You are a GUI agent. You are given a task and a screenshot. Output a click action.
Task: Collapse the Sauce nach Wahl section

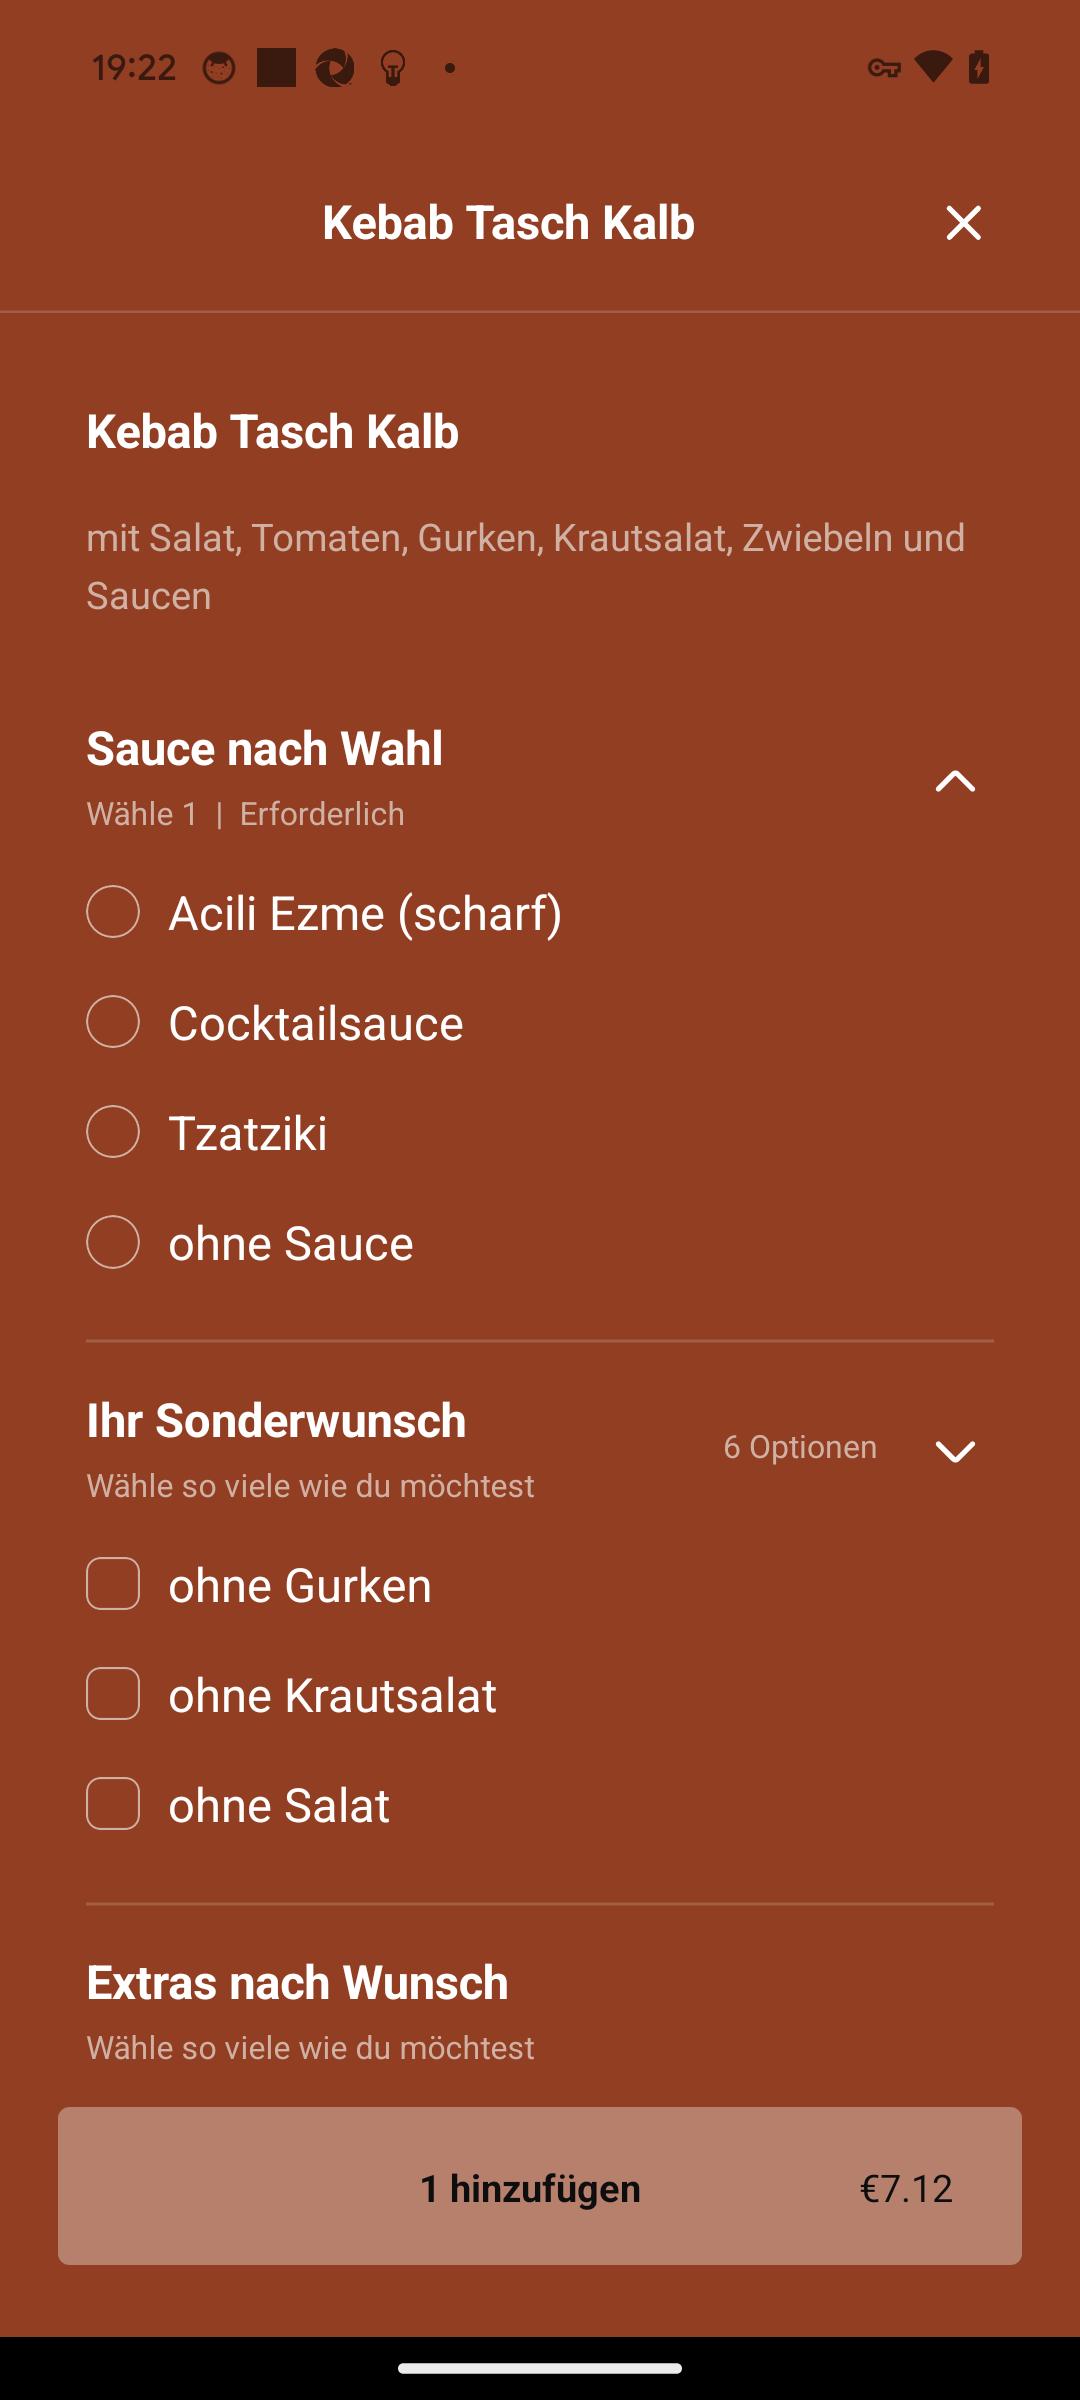click(955, 781)
